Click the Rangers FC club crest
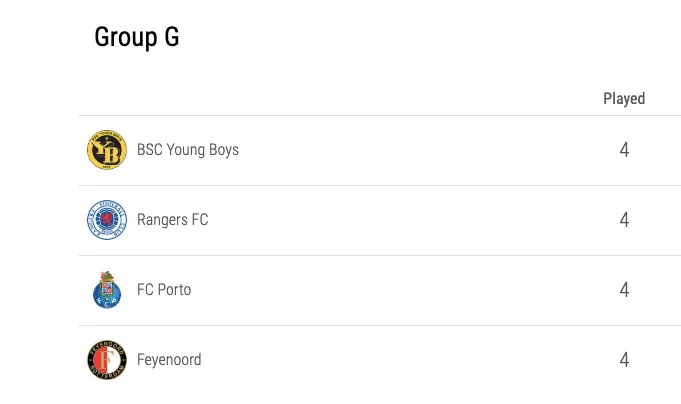Screen dimensions: 681x404 [x=107, y=220]
